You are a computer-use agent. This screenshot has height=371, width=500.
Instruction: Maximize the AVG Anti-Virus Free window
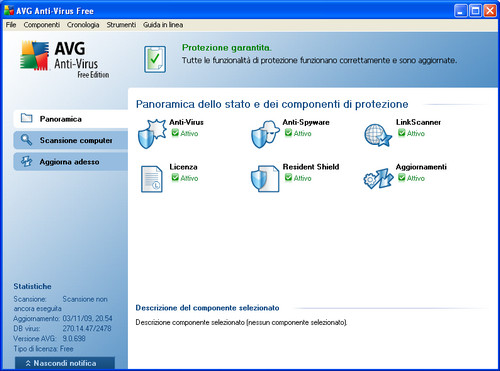click(x=475, y=11)
